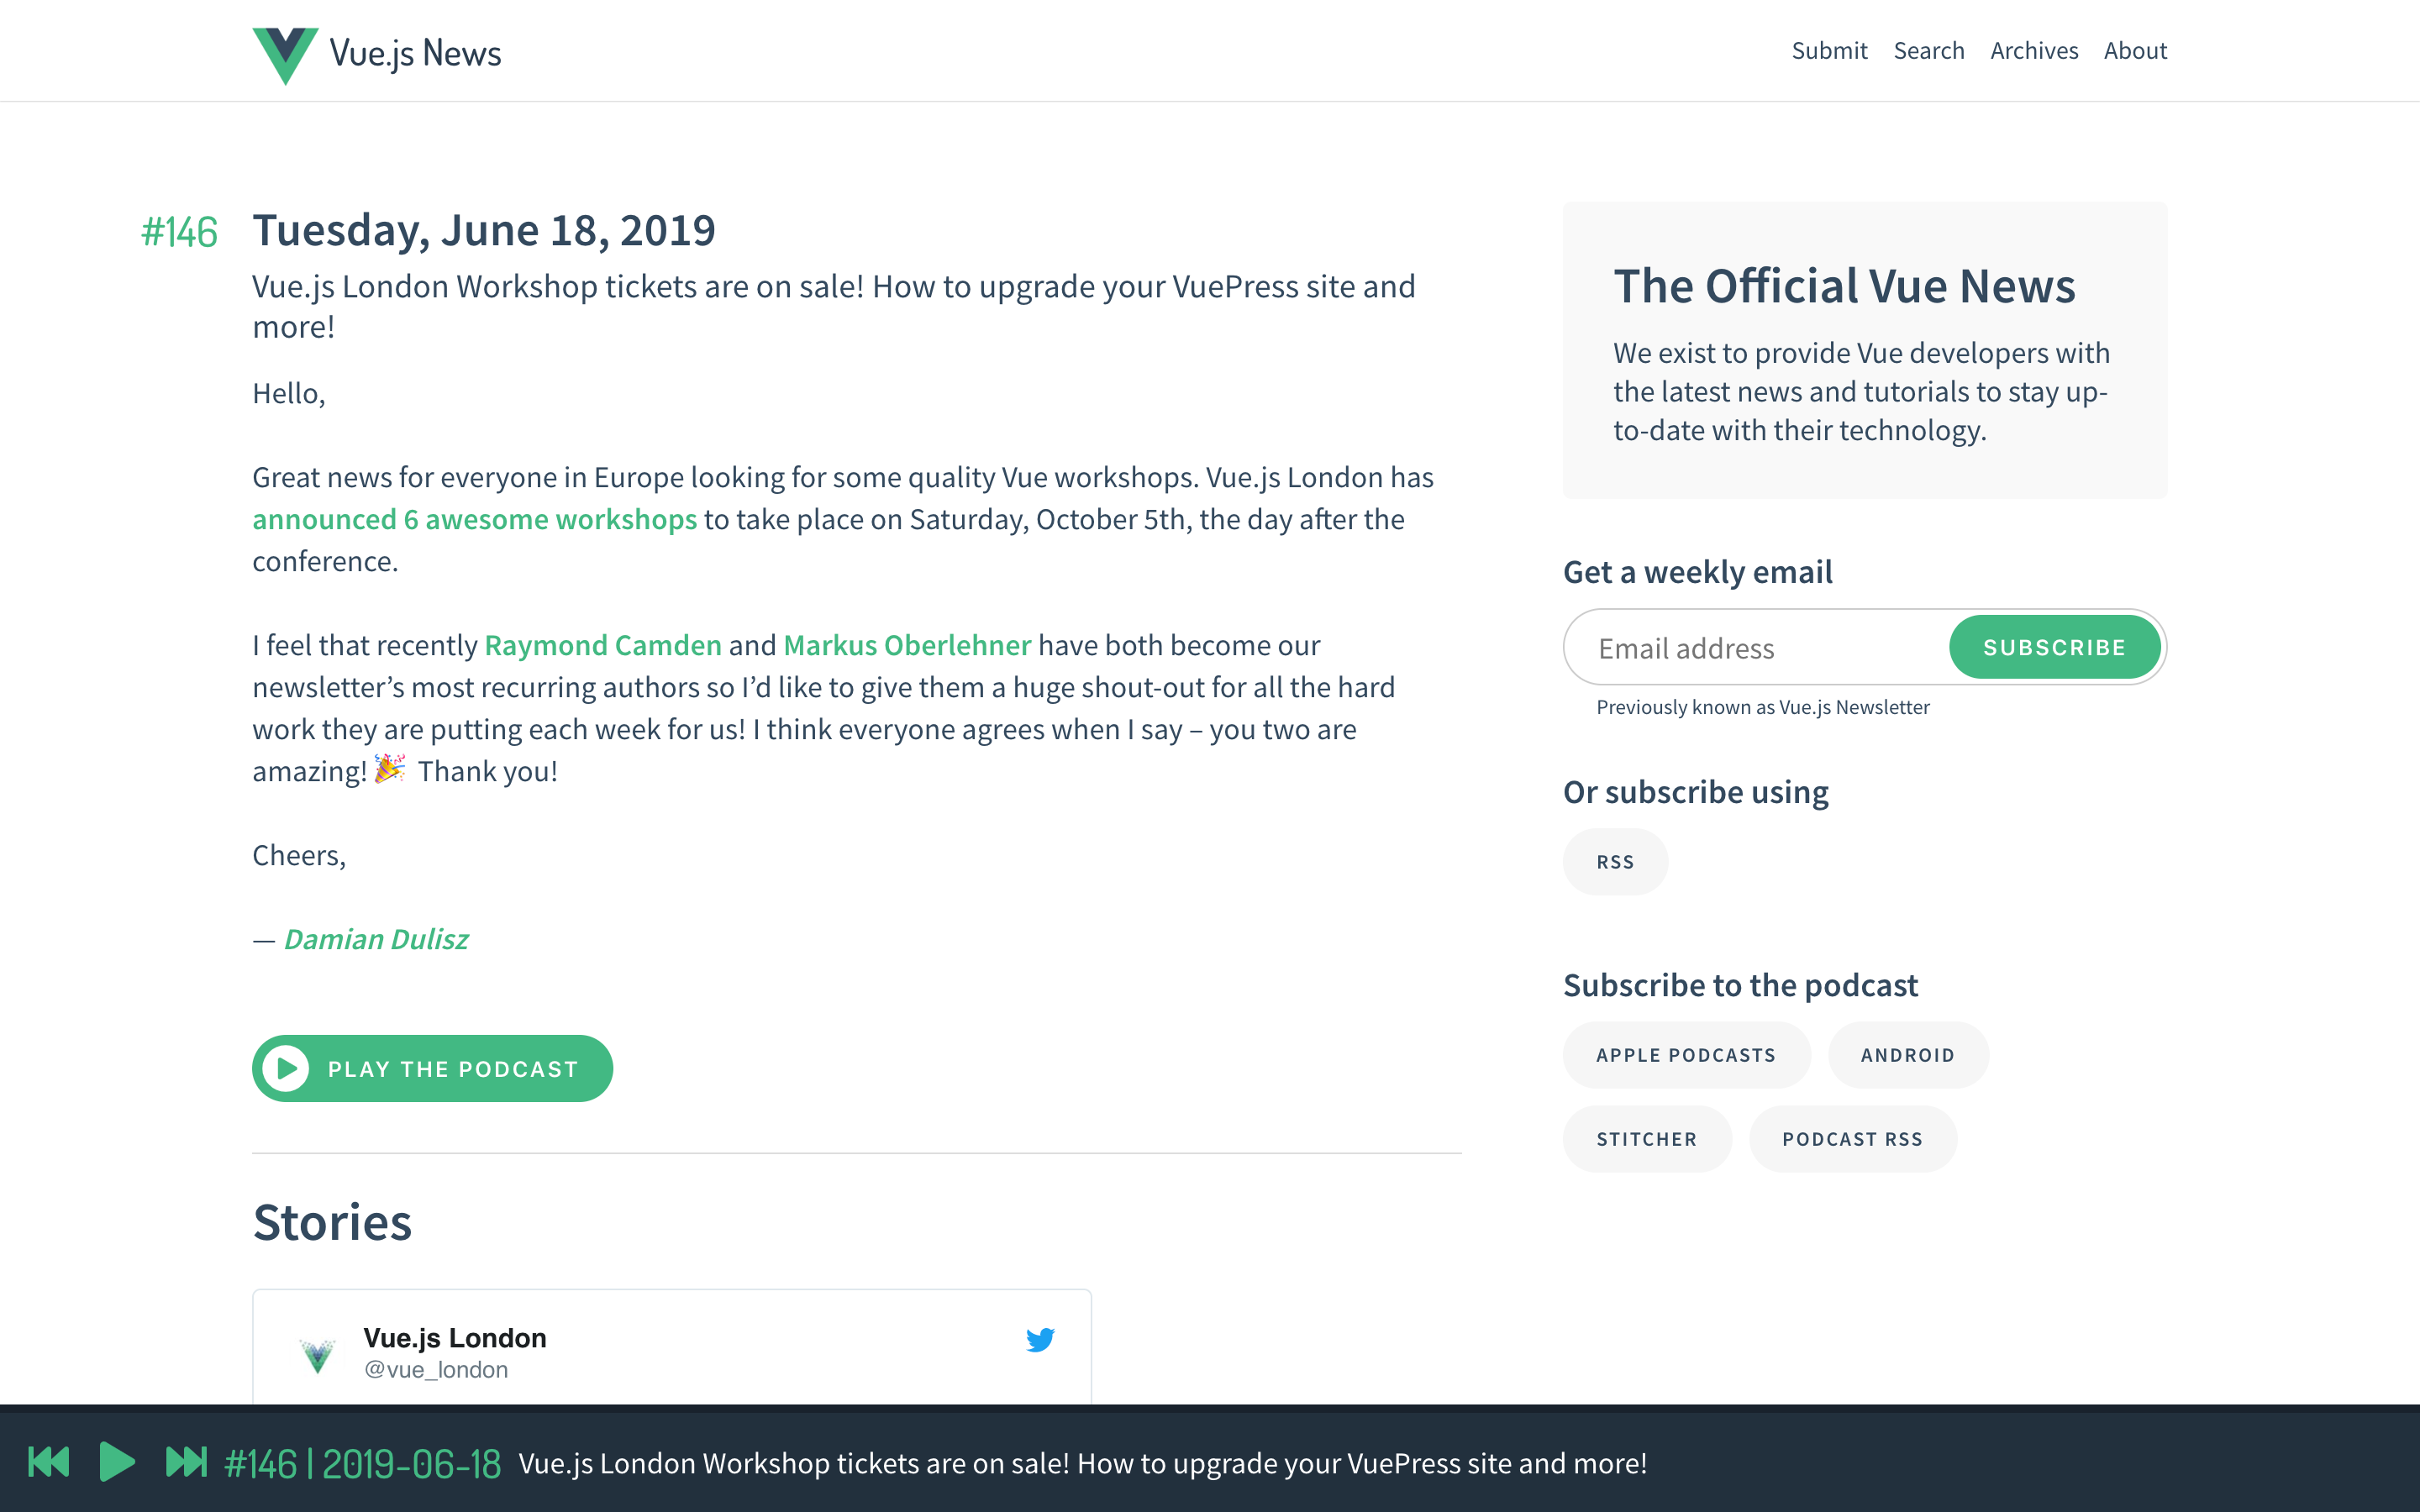Viewport: 2420px width, 1512px height.
Task: Go to the Archives page
Action: coord(2033,50)
